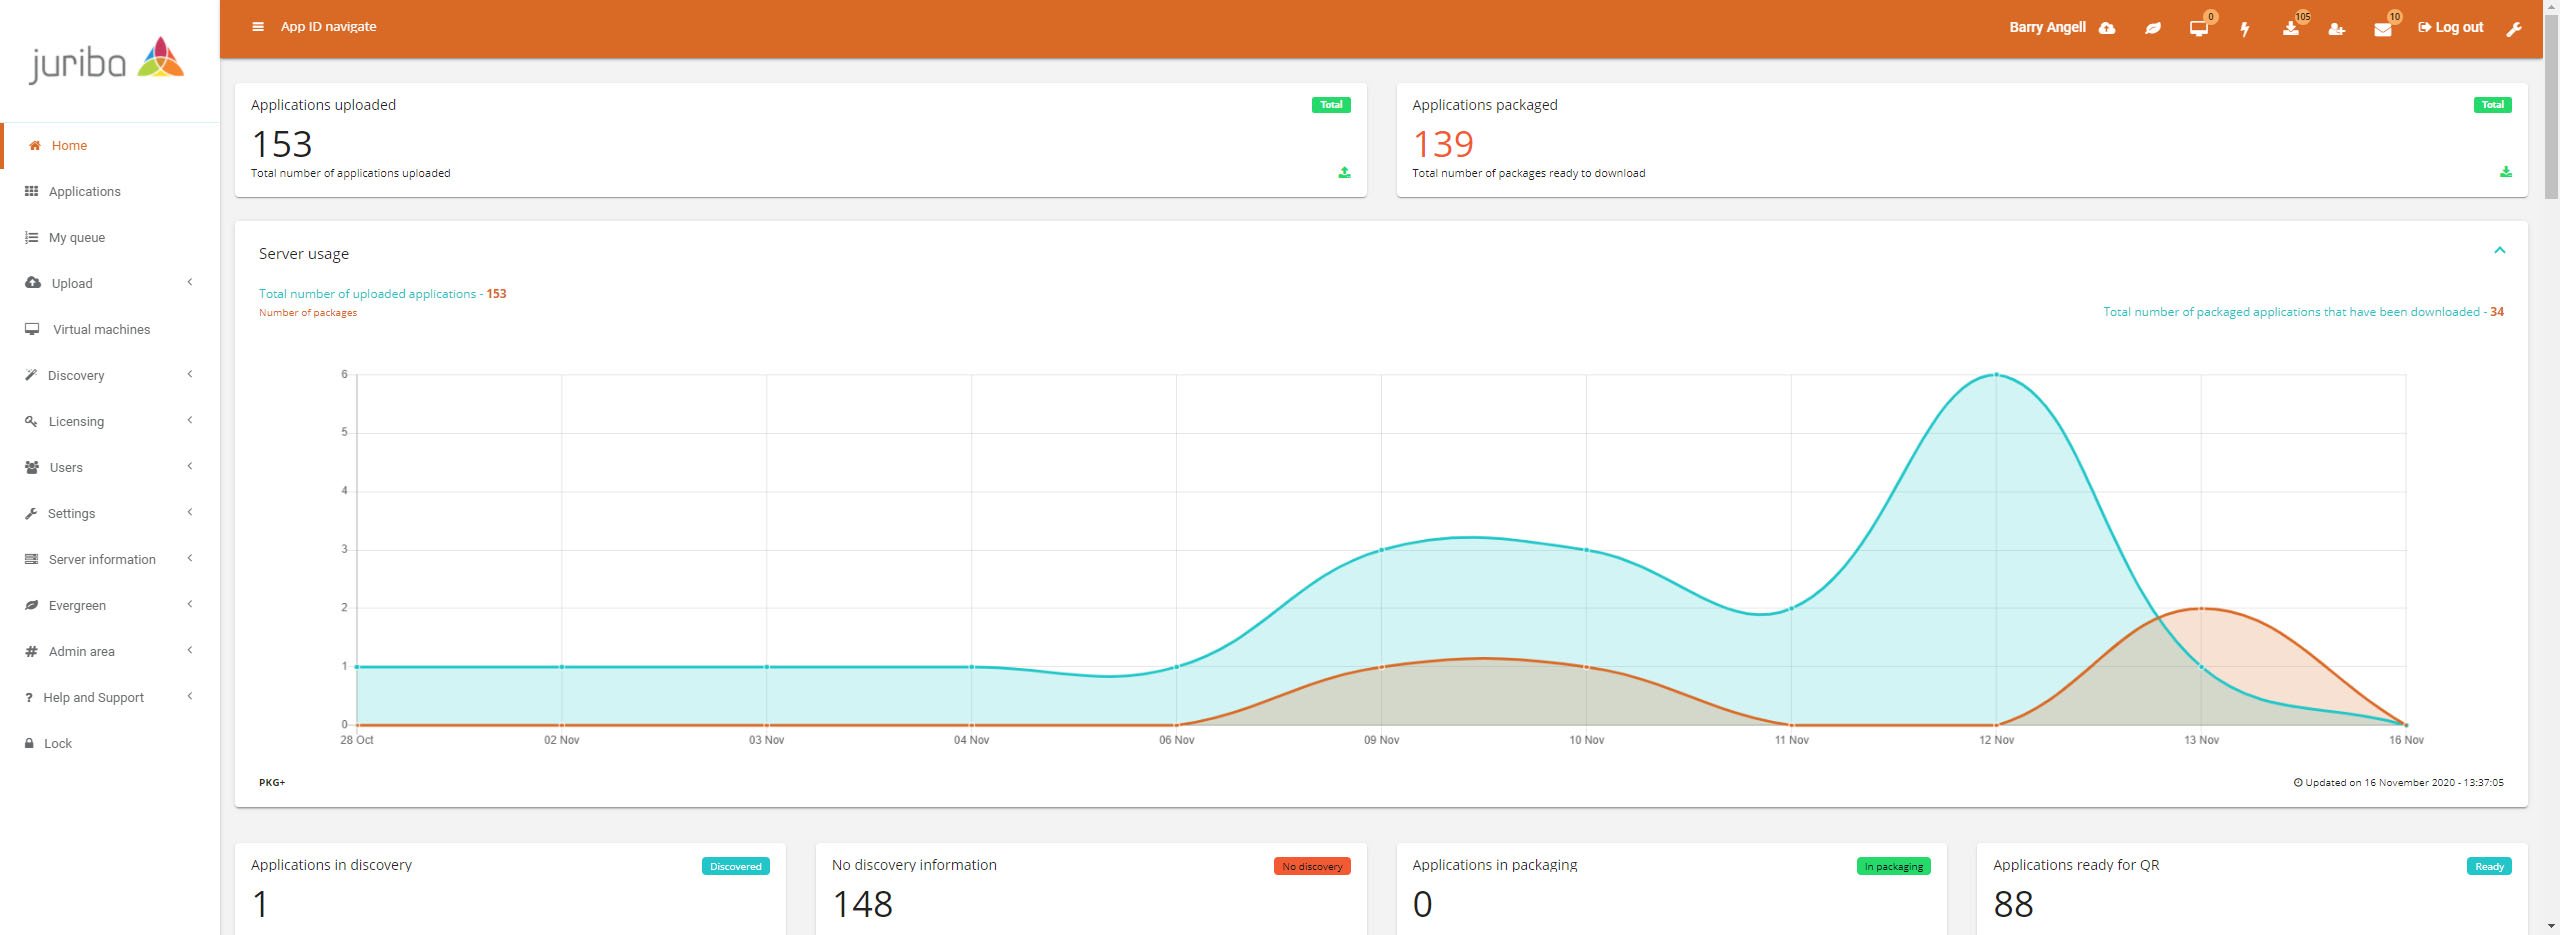Screen dimensions: 2560x935
Task: Click the Log out link
Action: 2451,27
